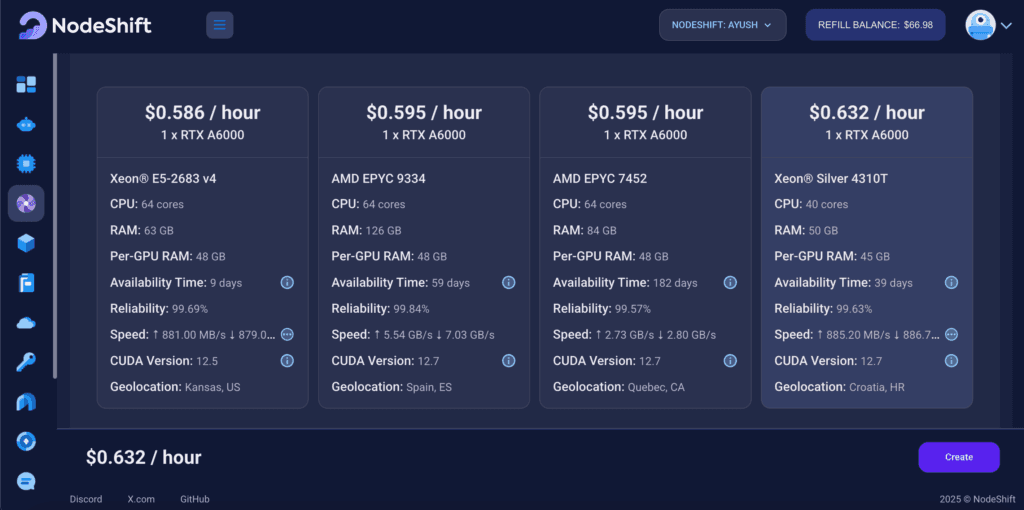The height and width of the screenshot is (510, 1024).
Task: Click the '99.84%' reliability value
Action: click(x=411, y=309)
